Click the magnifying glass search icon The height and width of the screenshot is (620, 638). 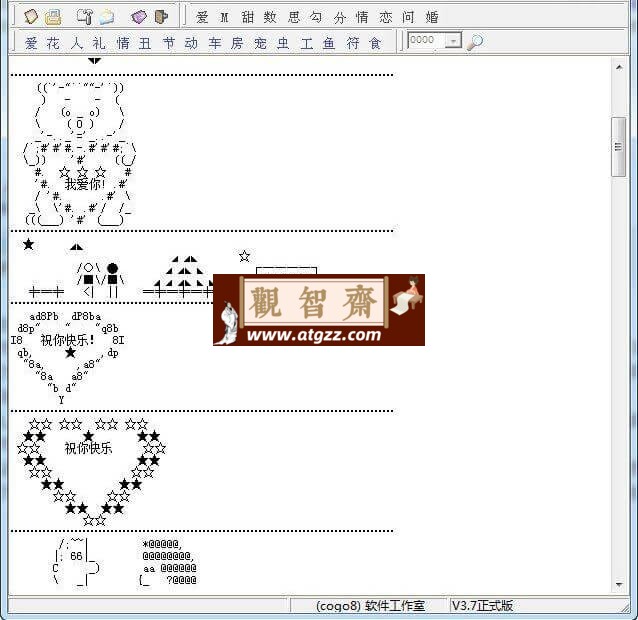click(x=474, y=41)
